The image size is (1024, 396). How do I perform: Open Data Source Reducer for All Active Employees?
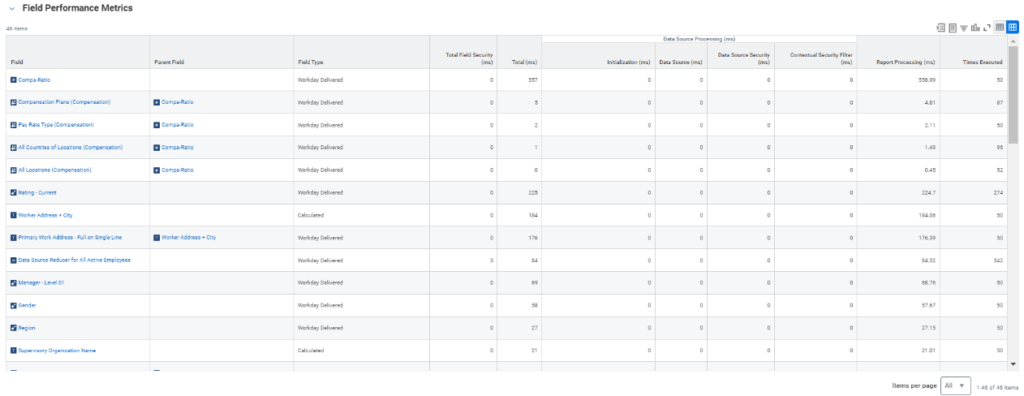click(74, 260)
